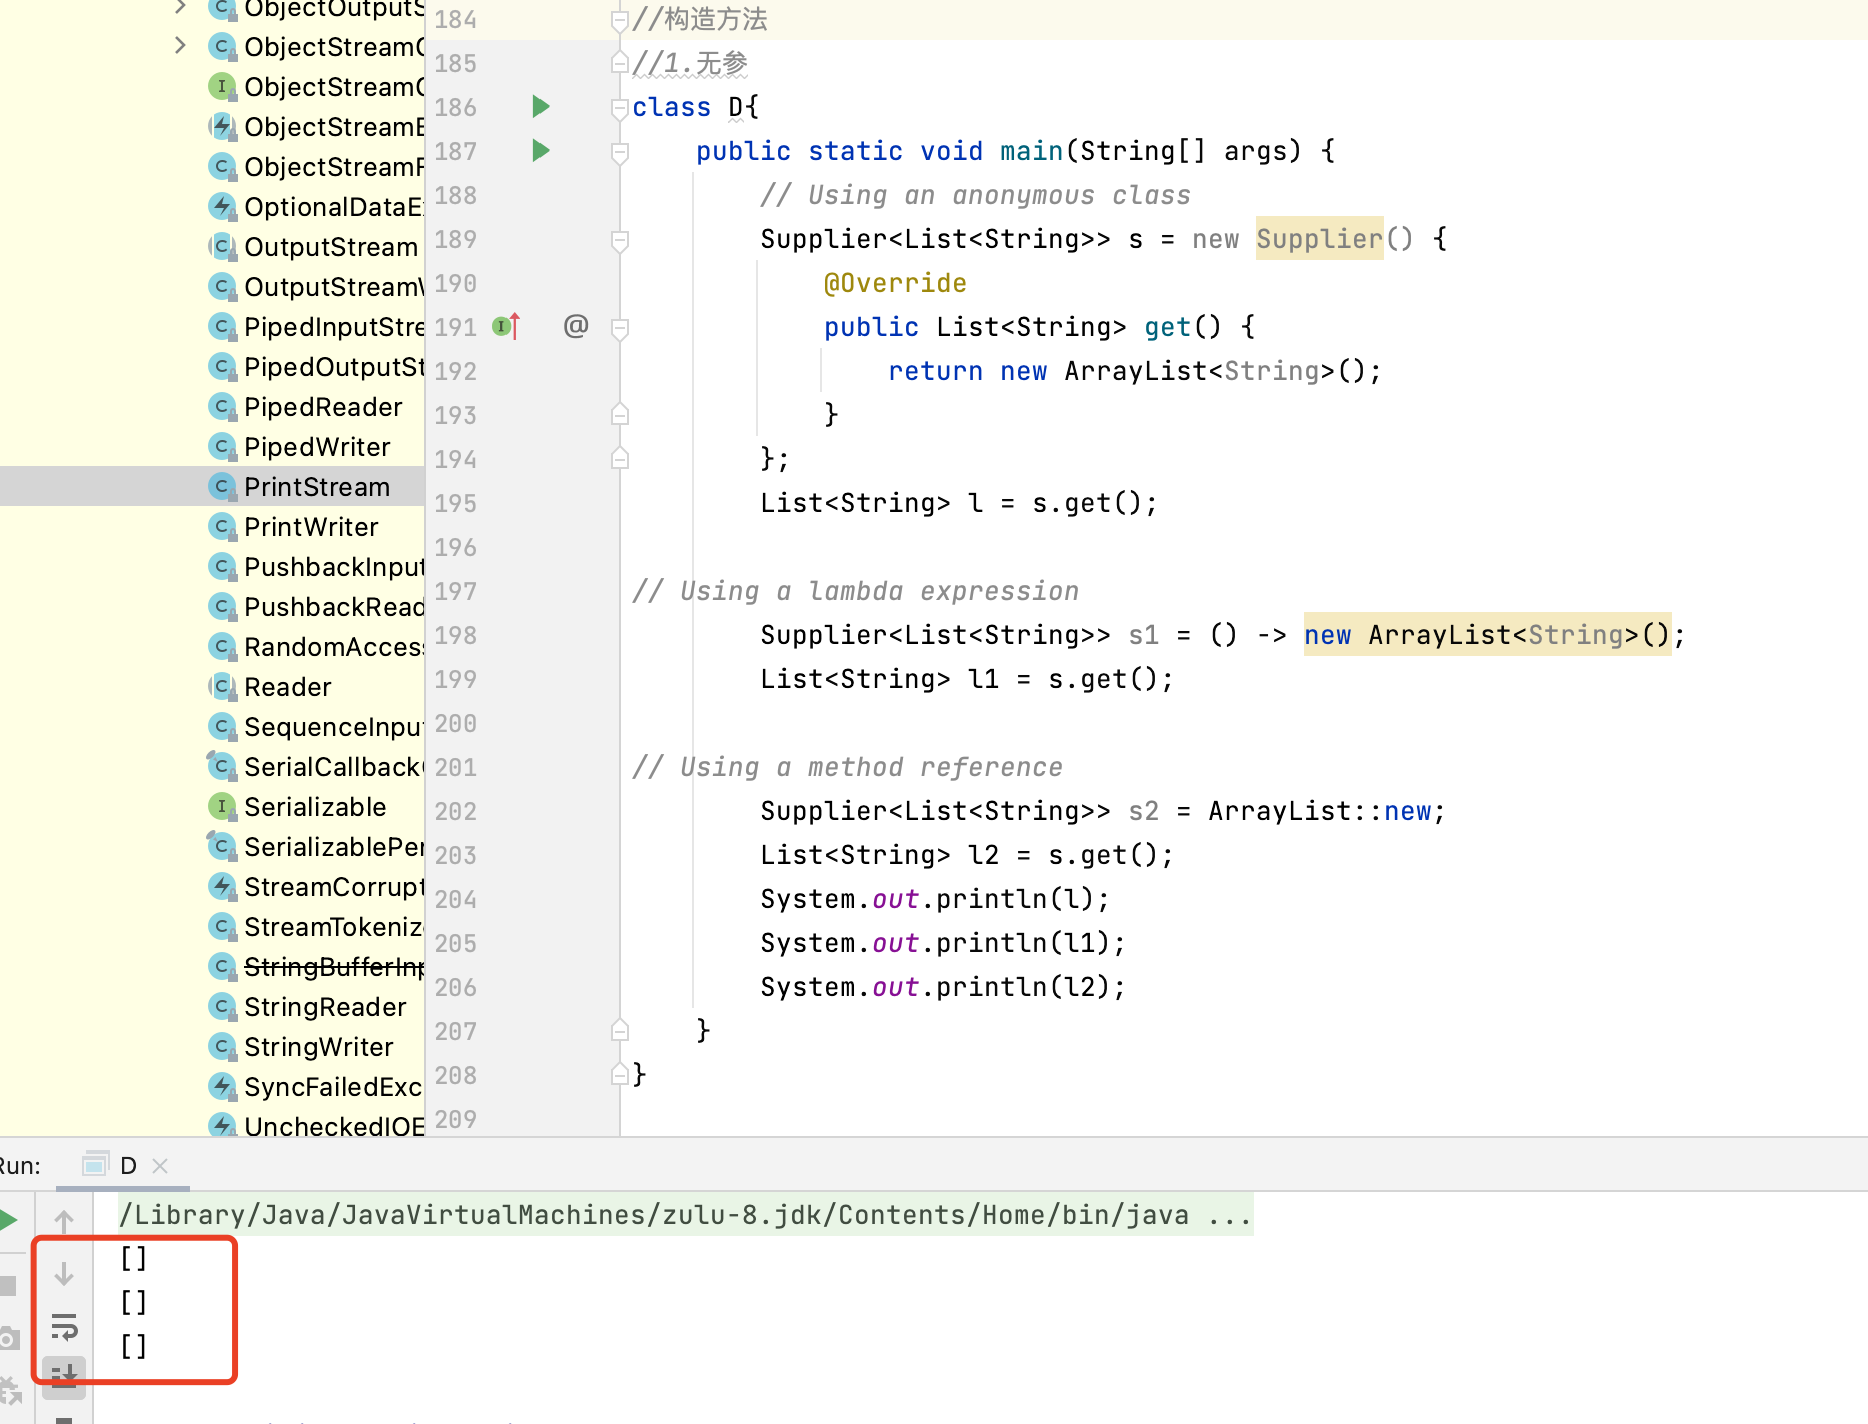1868x1424 pixels.
Task: Run class D from the line 186 gutter
Action: click(541, 107)
